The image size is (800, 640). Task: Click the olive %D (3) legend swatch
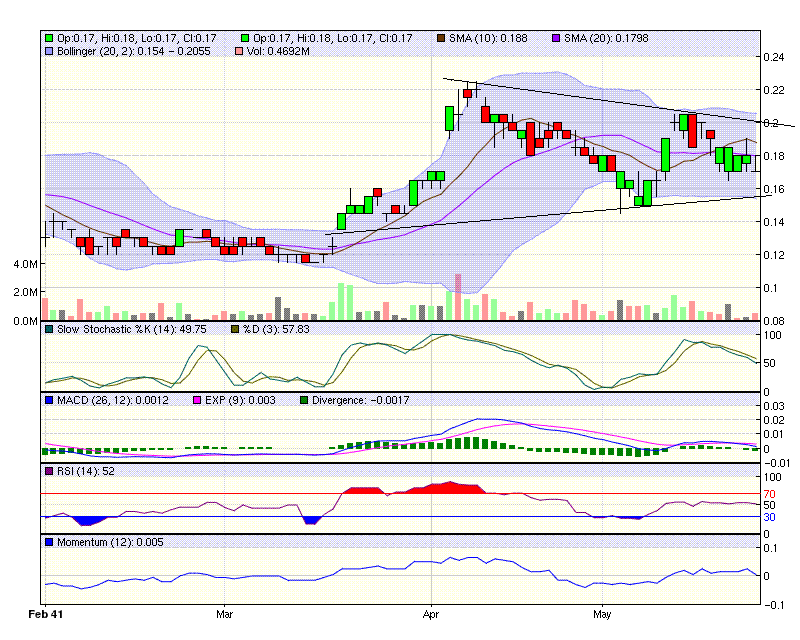(237, 329)
